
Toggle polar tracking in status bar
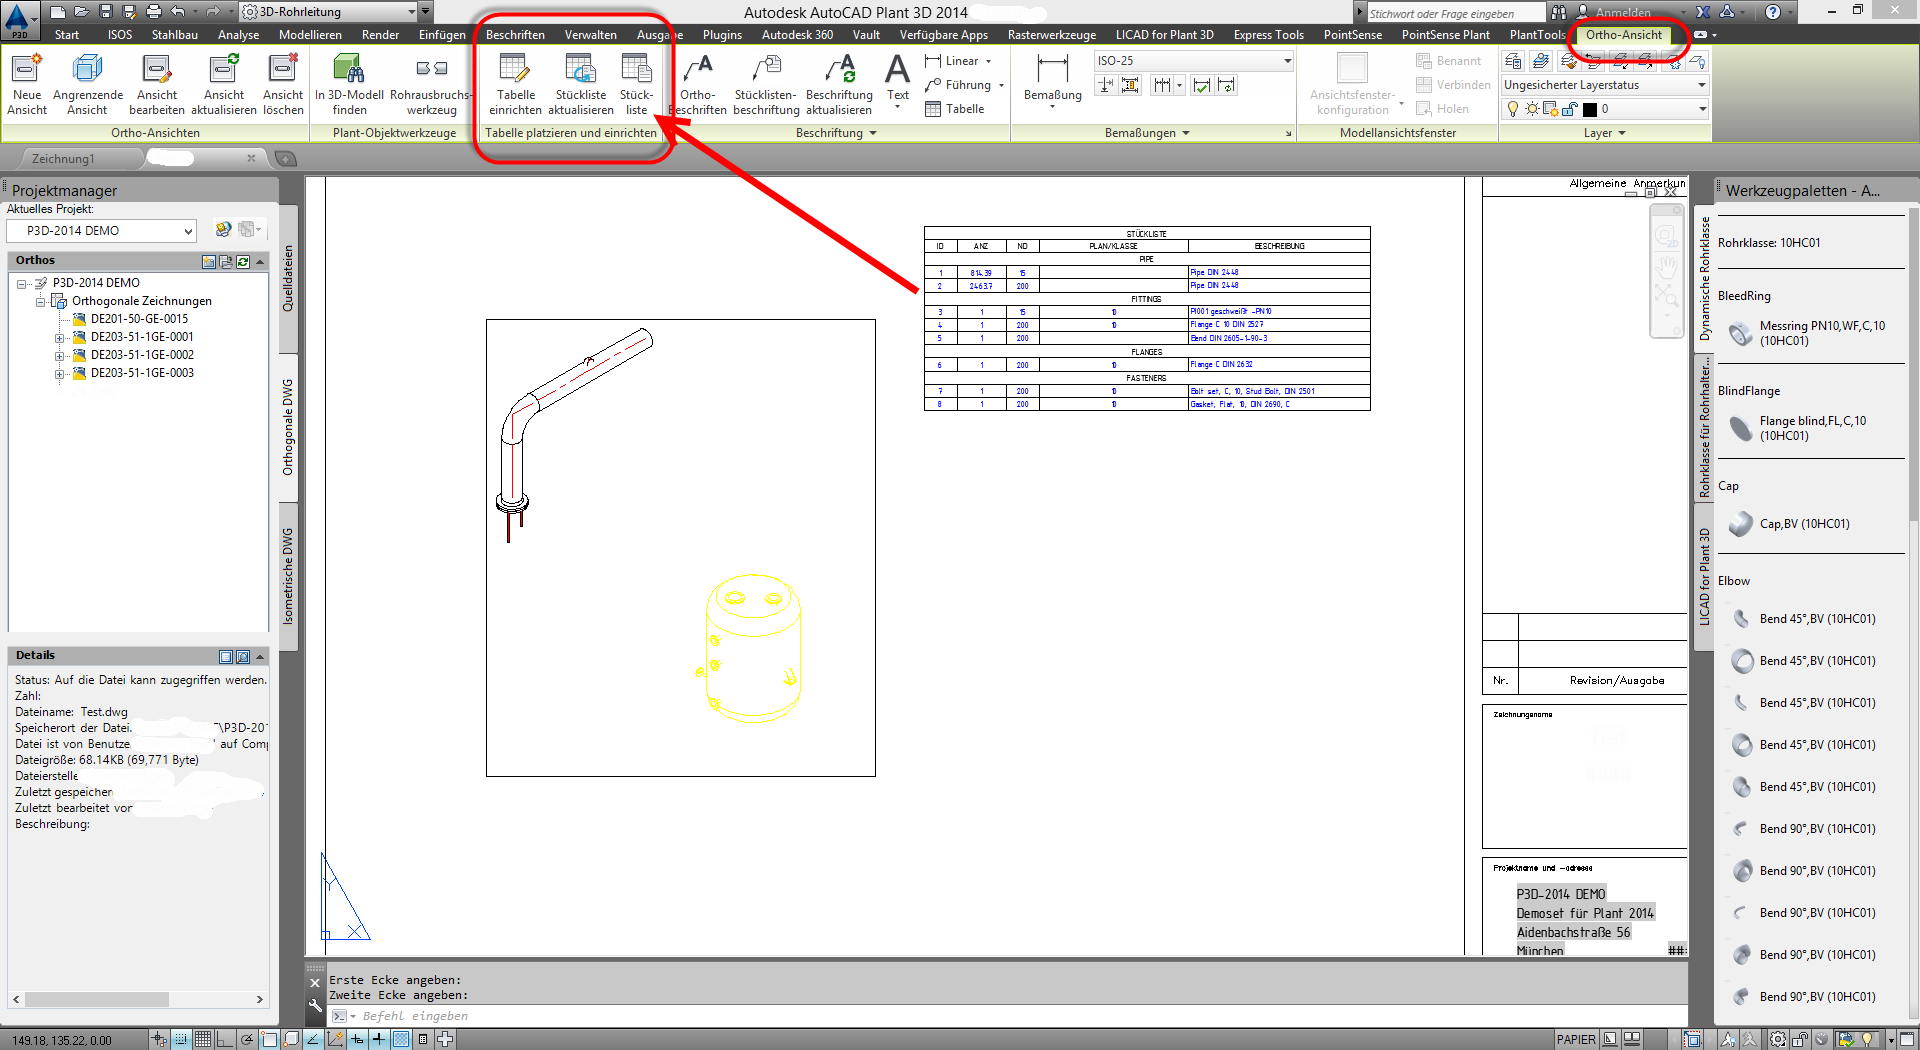[247, 1039]
